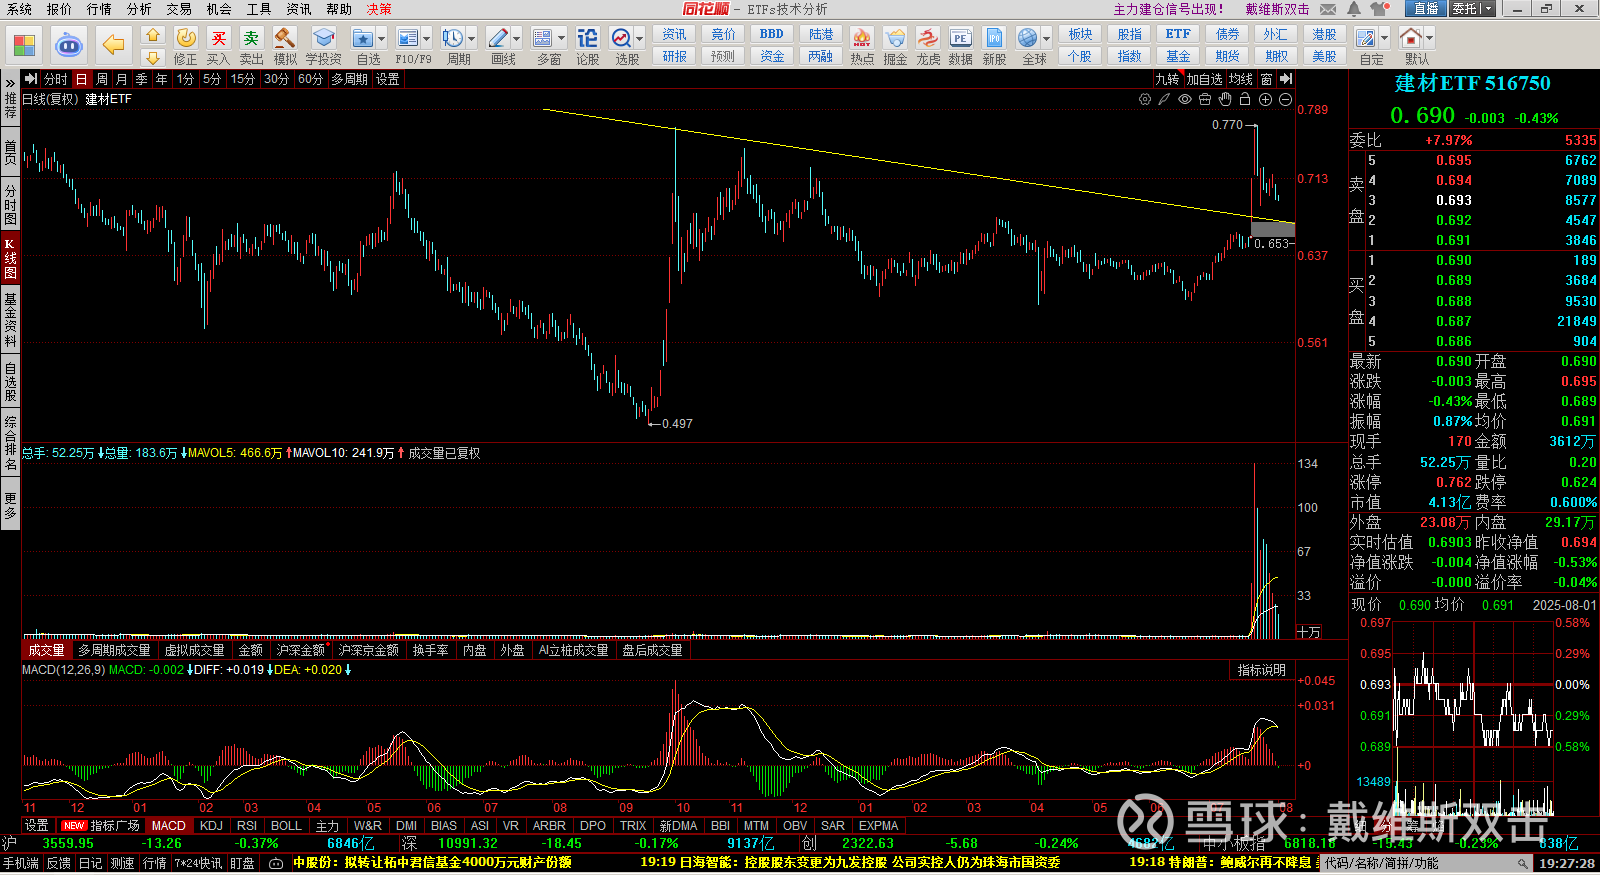Open the 交易 menu

[180, 9]
